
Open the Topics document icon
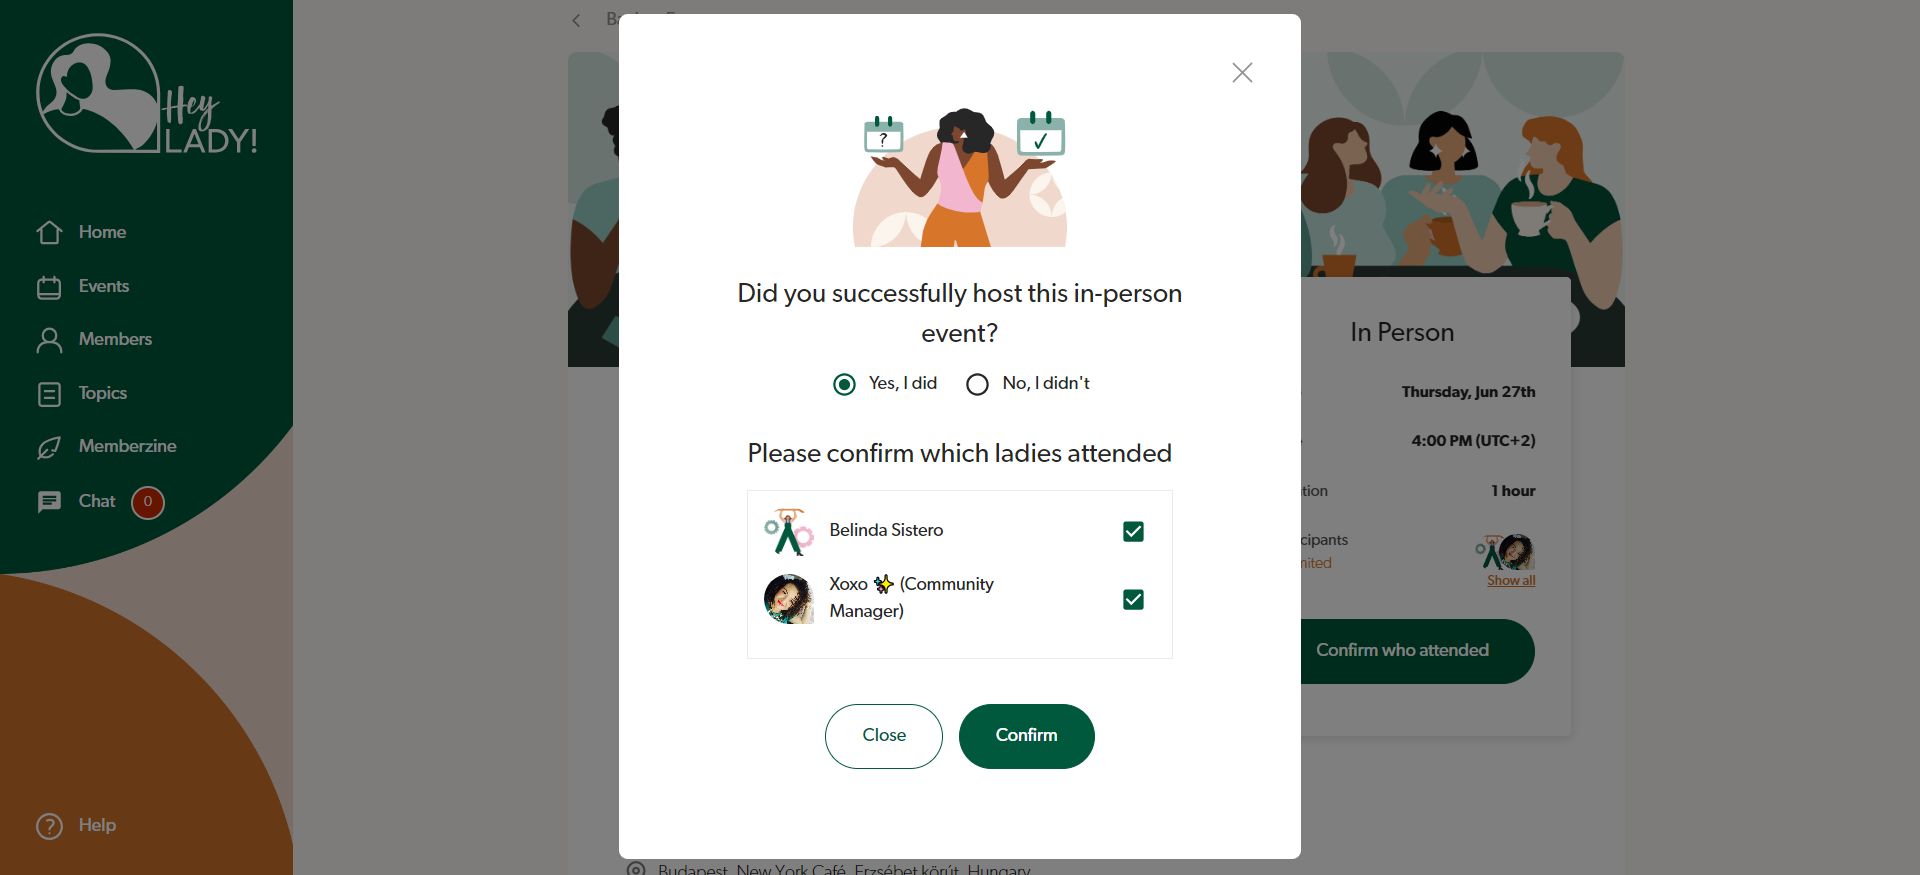click(49, 394)
